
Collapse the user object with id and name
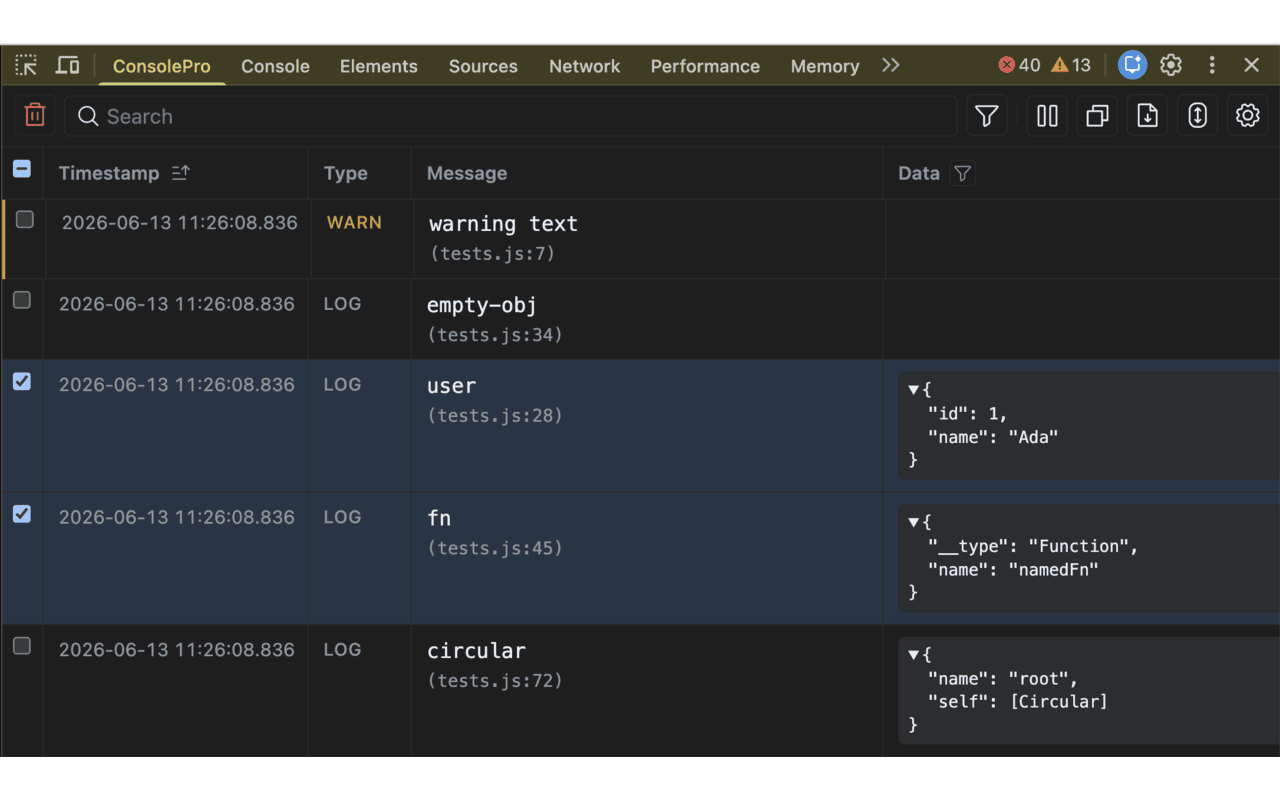[x=913, y=389]
